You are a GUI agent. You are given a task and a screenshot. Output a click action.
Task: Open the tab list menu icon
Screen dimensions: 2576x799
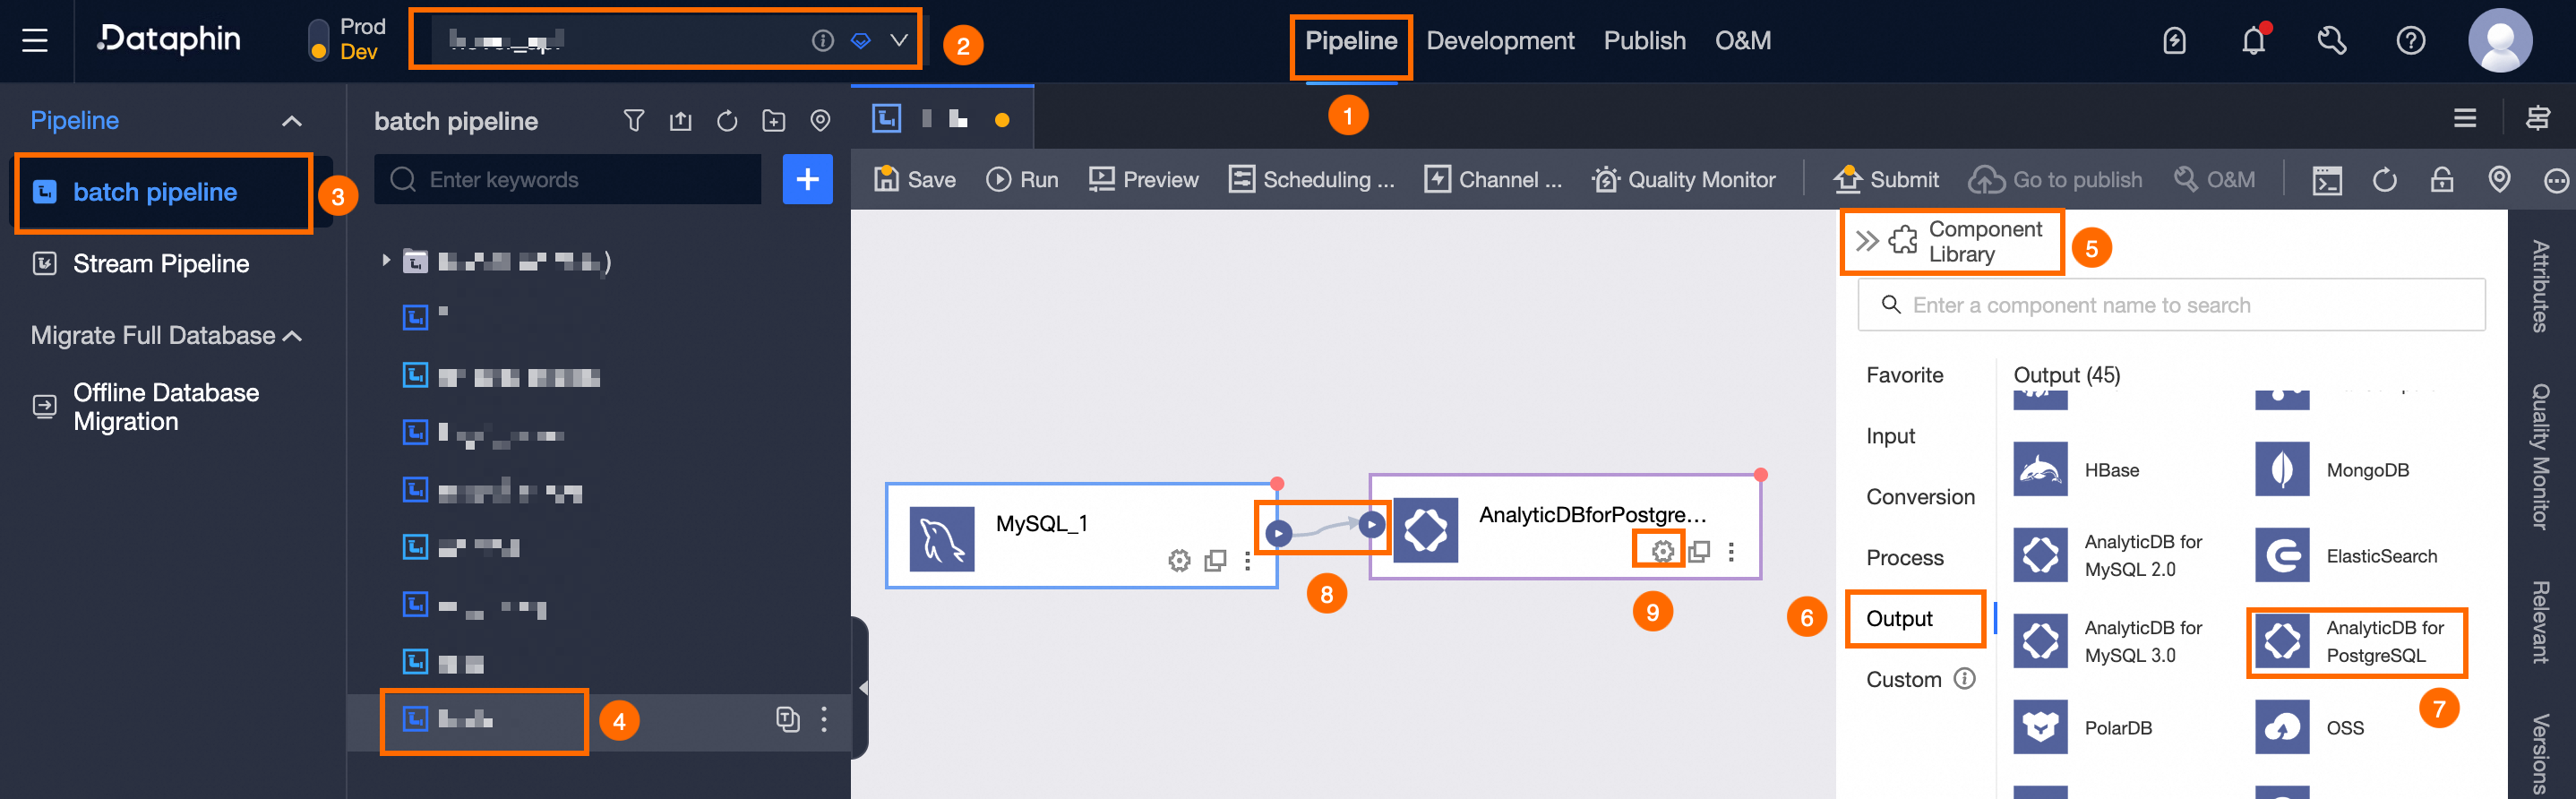pyautogui.click(x=2464, y=119)
